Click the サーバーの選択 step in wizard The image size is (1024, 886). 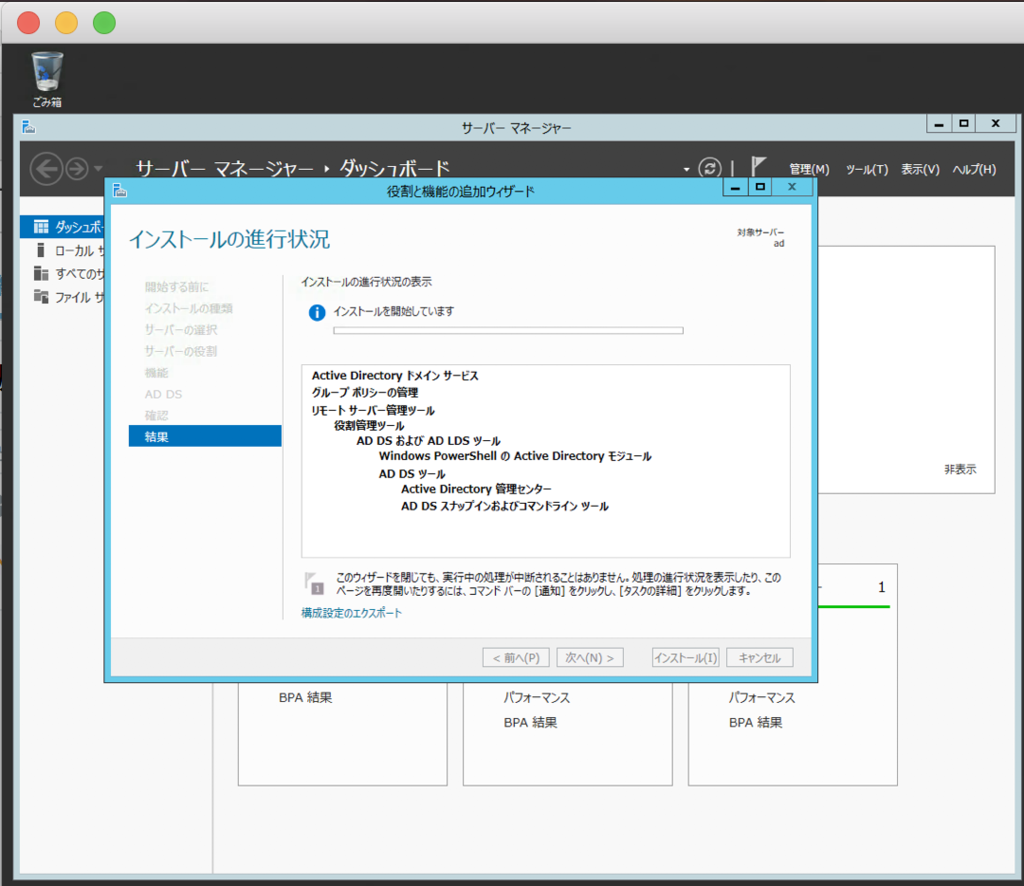pyautogui.click(x=181, y=329)
